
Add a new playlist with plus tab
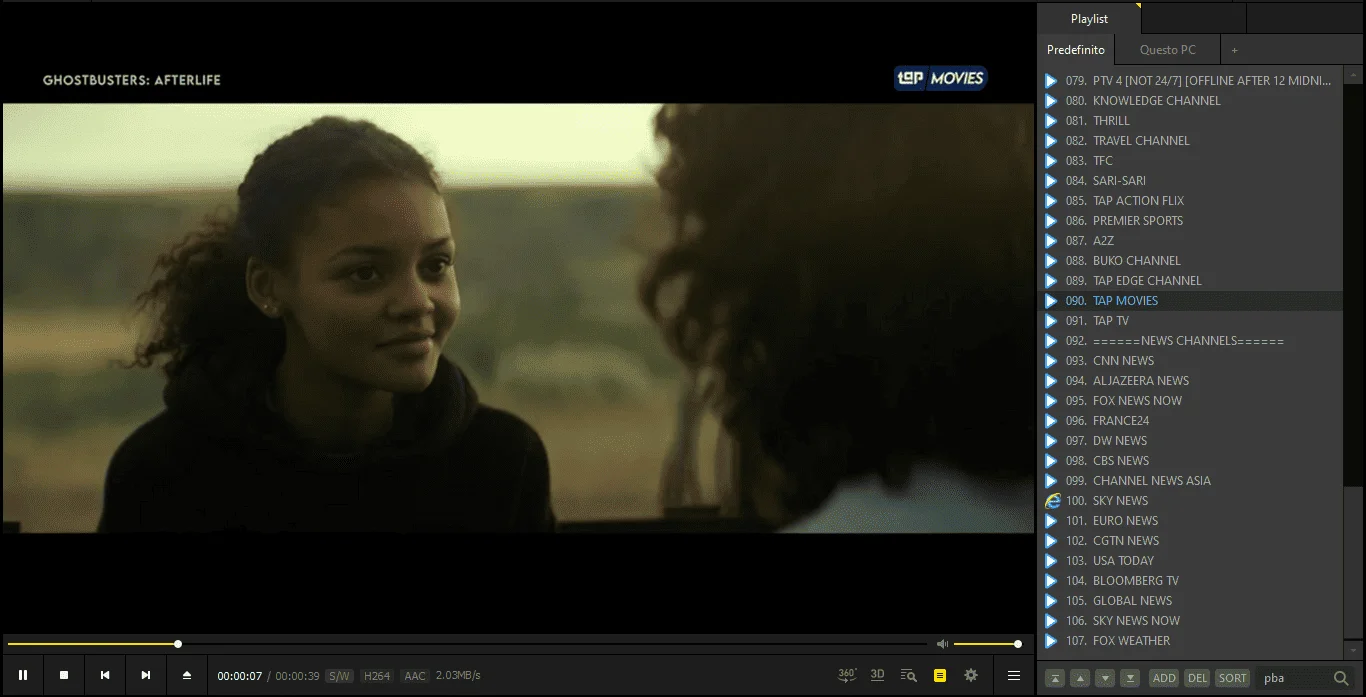pyautogui.click(x=1234, y=50)
